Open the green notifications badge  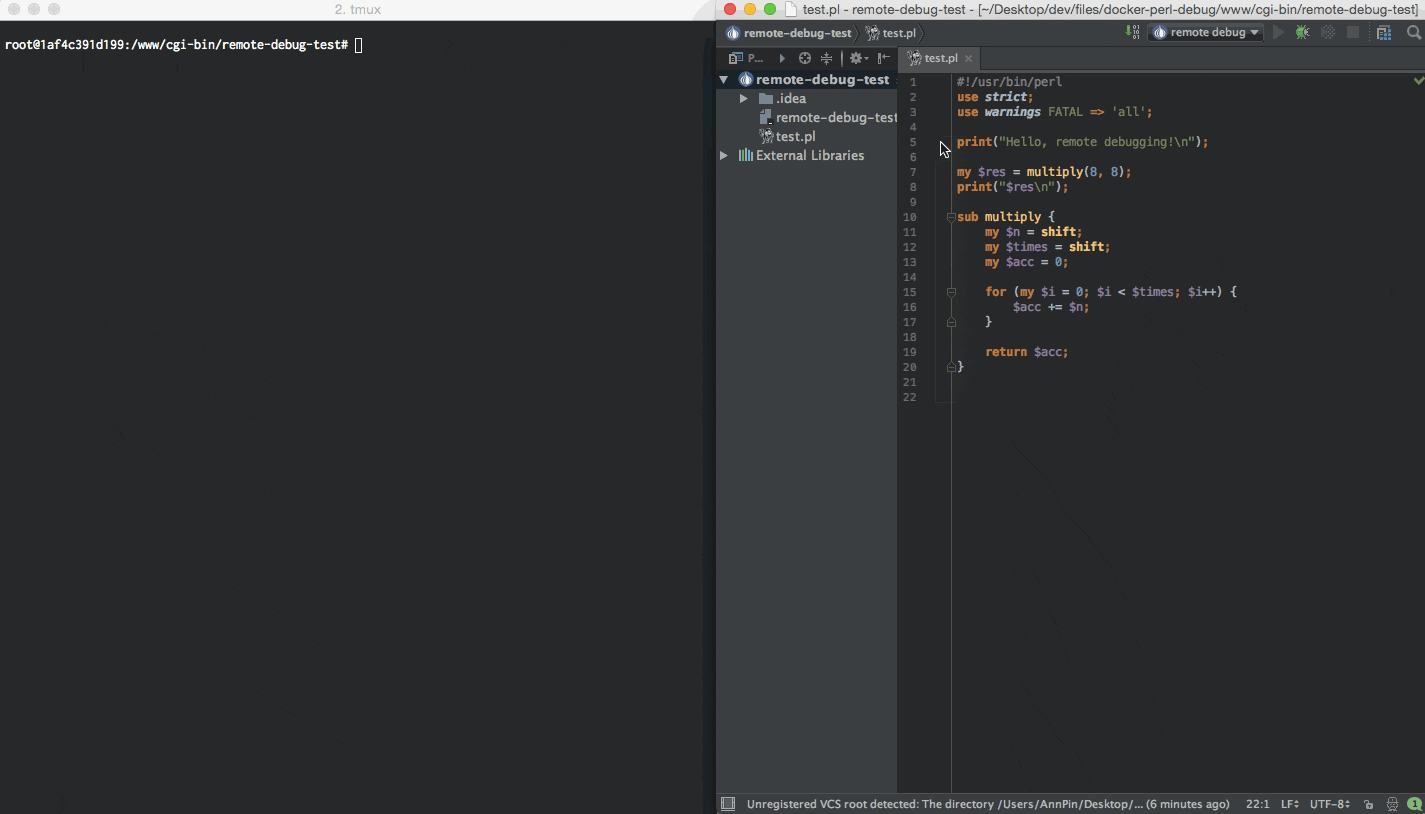1414,804
